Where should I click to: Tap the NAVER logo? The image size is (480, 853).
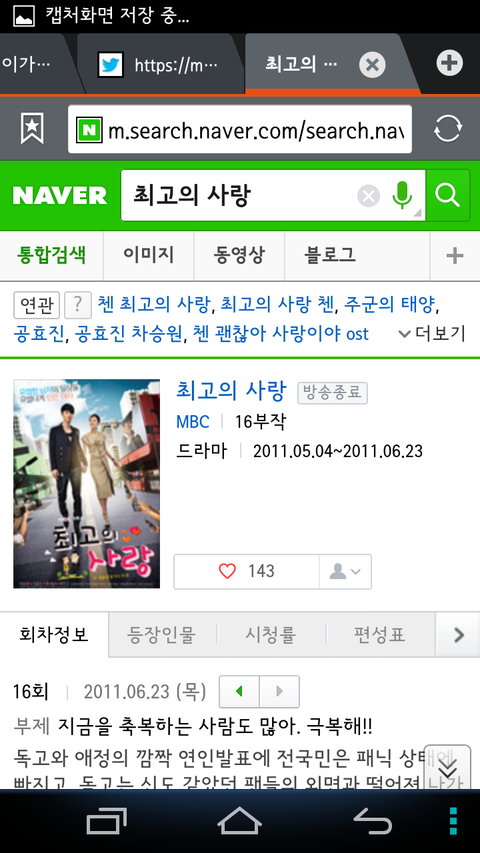pyautogui.click(x=60, y=196)
